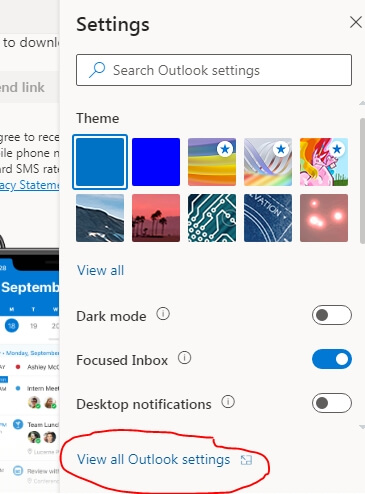This screenshot has width=365, height=494.
Task: Select the default blue theme swatch
Action: tap(100, 162)
